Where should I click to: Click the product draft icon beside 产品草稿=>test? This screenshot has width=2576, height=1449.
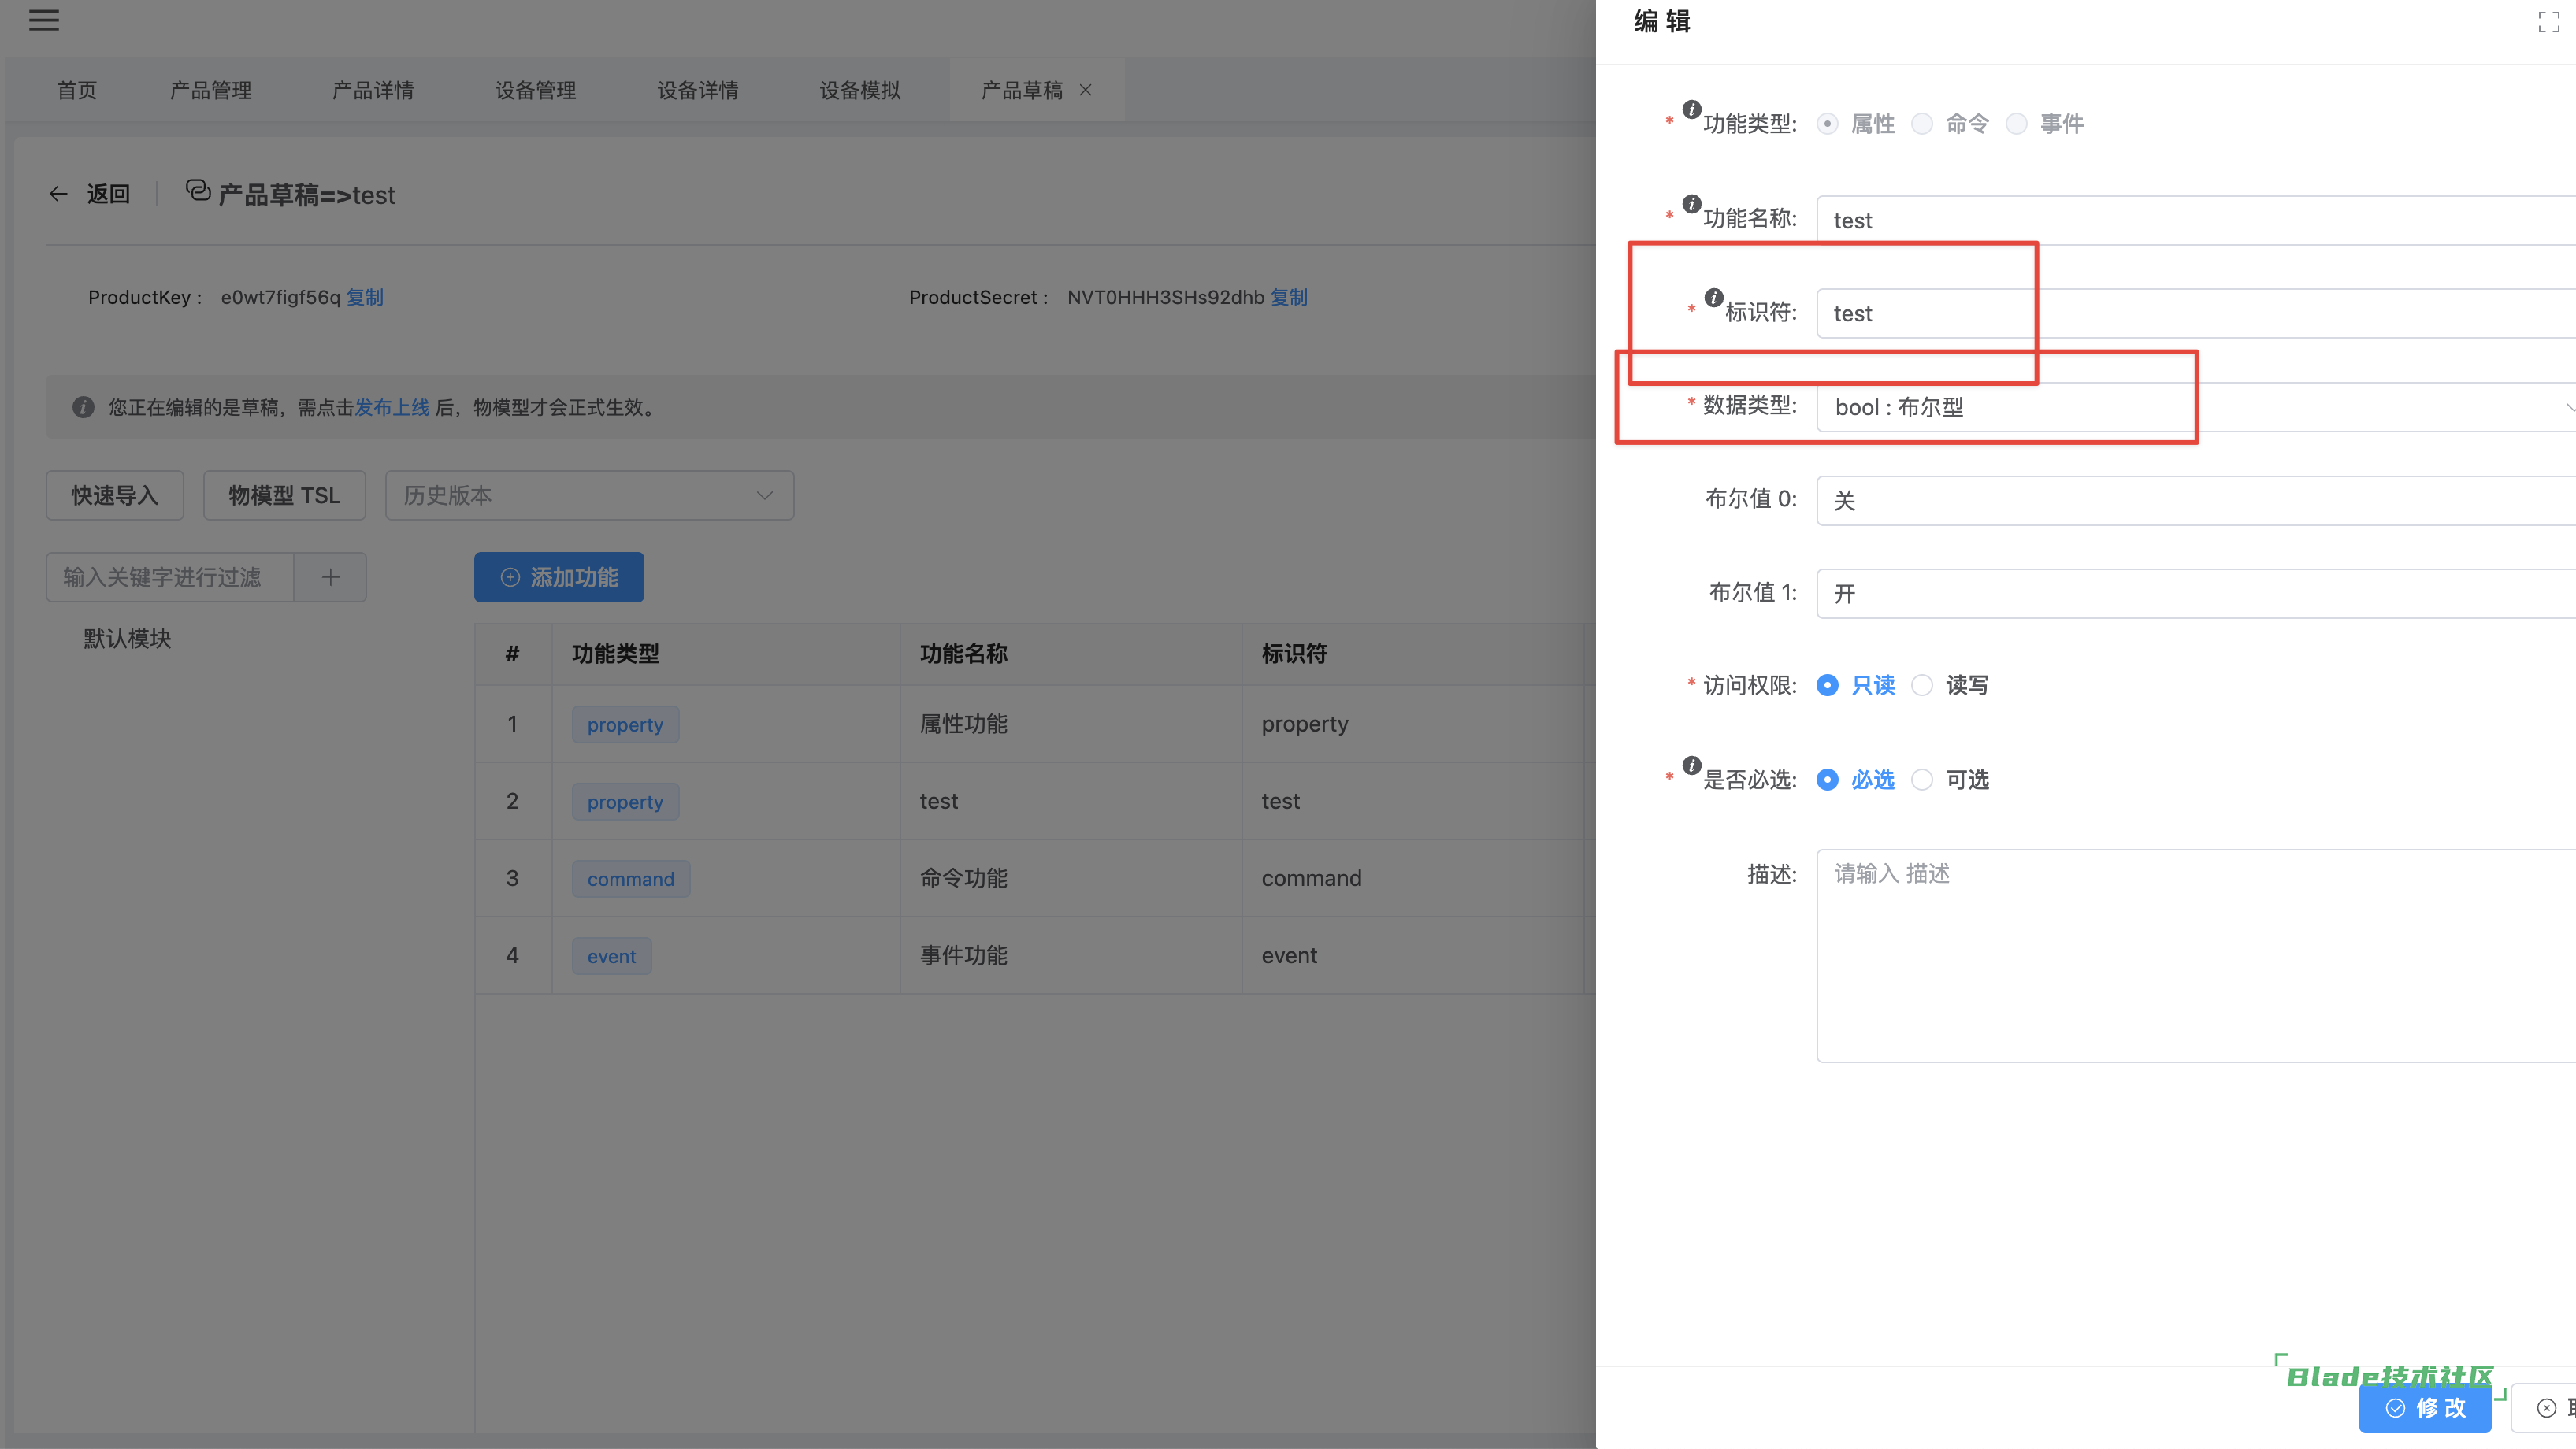(198, 190)
